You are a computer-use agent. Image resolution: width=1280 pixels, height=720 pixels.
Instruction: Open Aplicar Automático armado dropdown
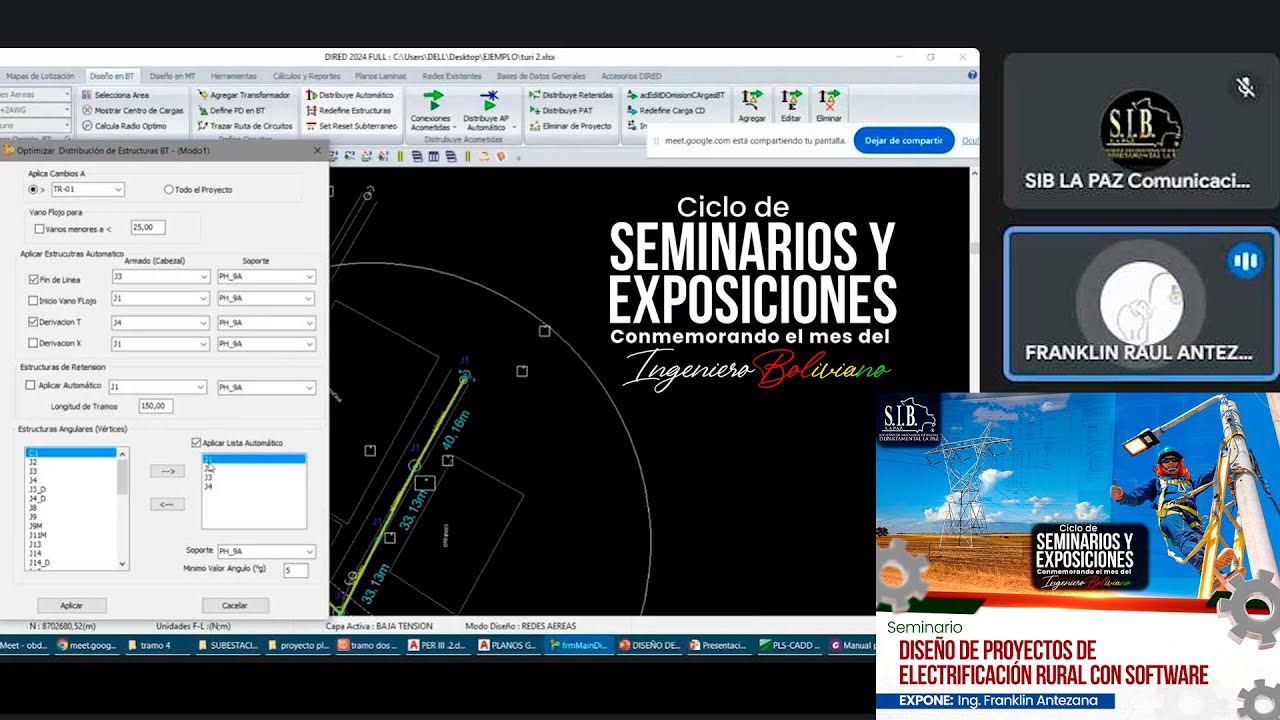click(158, 387)
